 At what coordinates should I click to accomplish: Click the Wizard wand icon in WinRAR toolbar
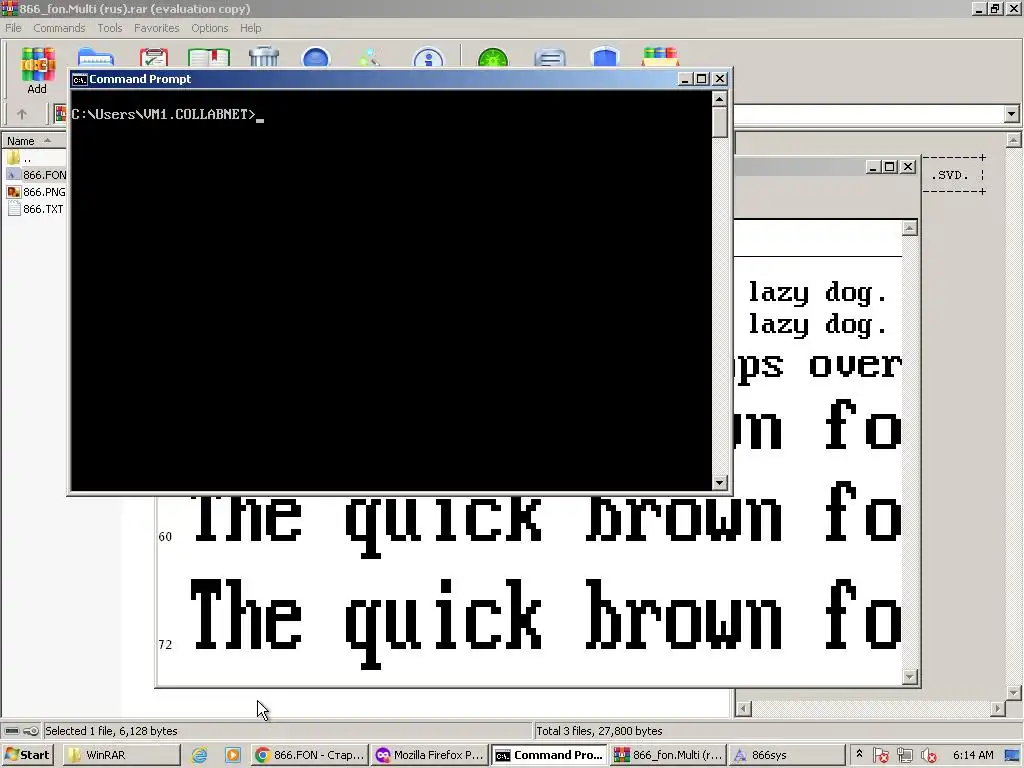(x=369, y=57)
